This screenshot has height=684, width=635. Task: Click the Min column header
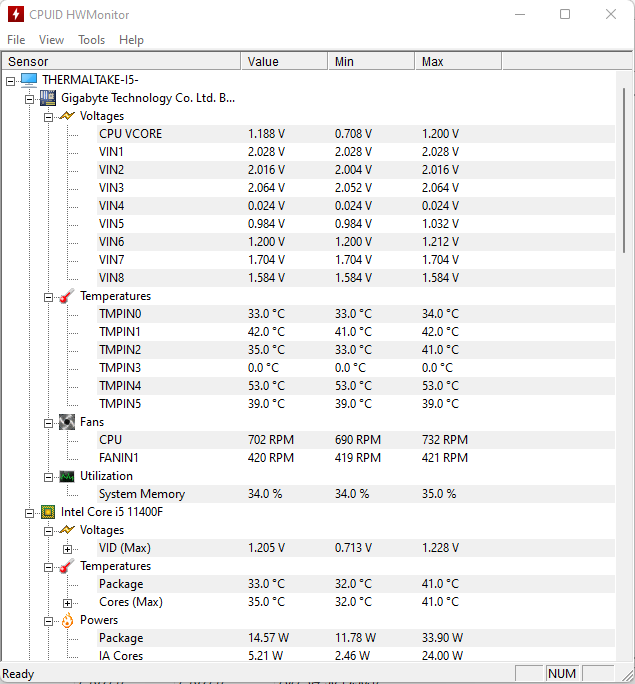tap(371, 62)
